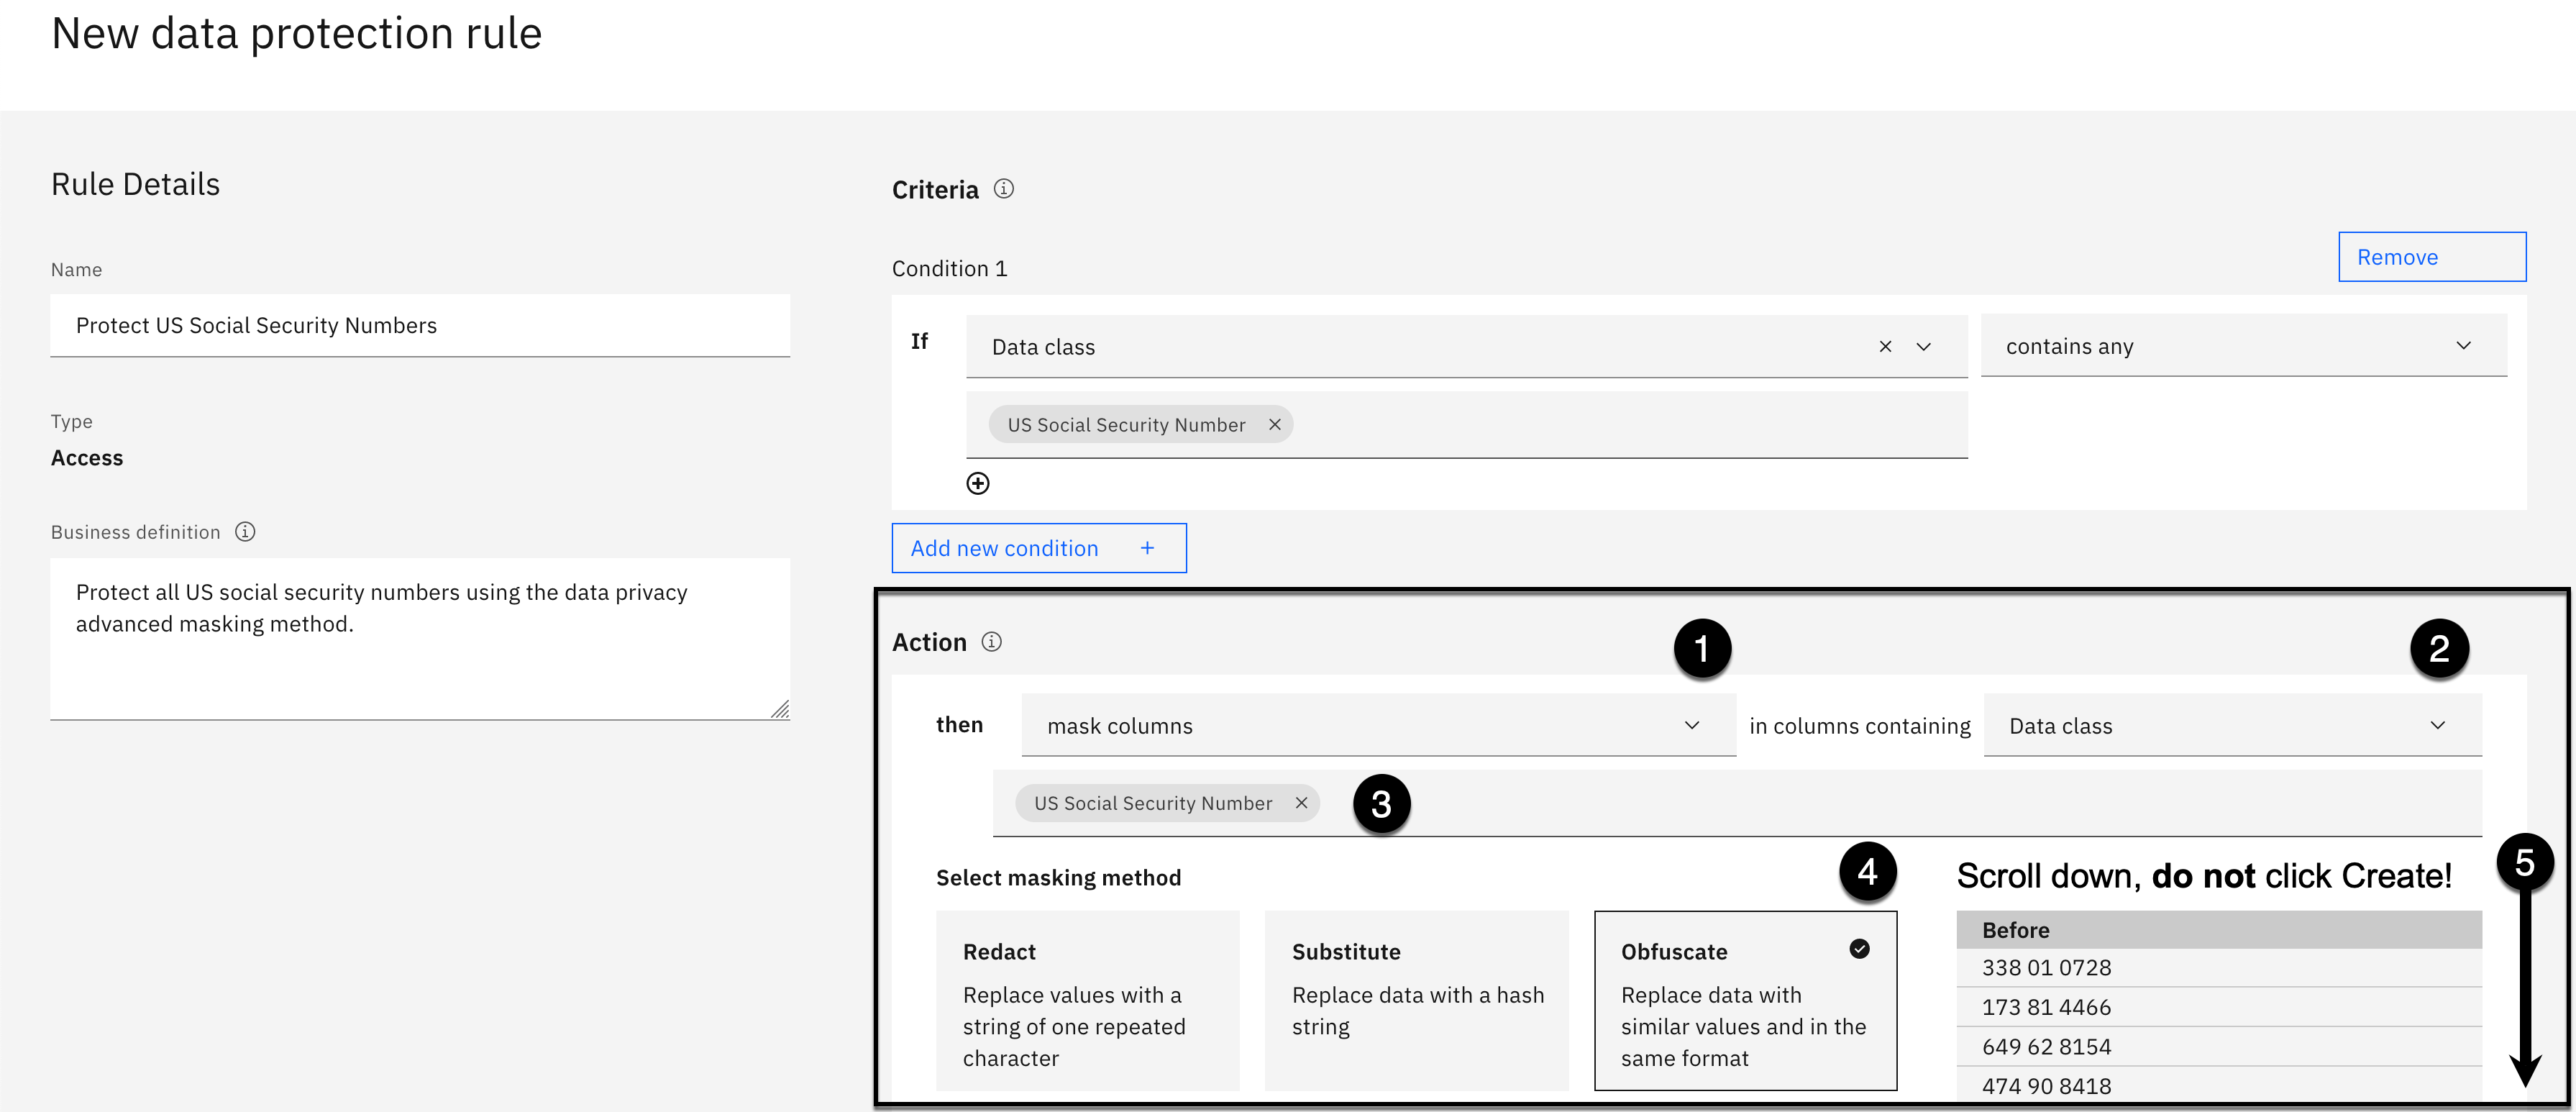Remove the US Social Security Number tag in Action

1301,803
